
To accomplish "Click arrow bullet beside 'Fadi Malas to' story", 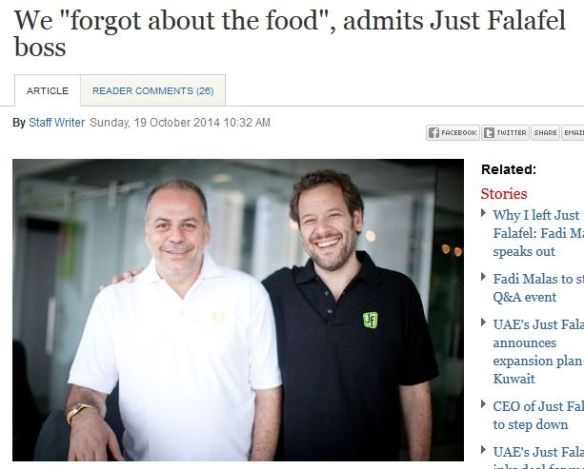I will 484,277.
